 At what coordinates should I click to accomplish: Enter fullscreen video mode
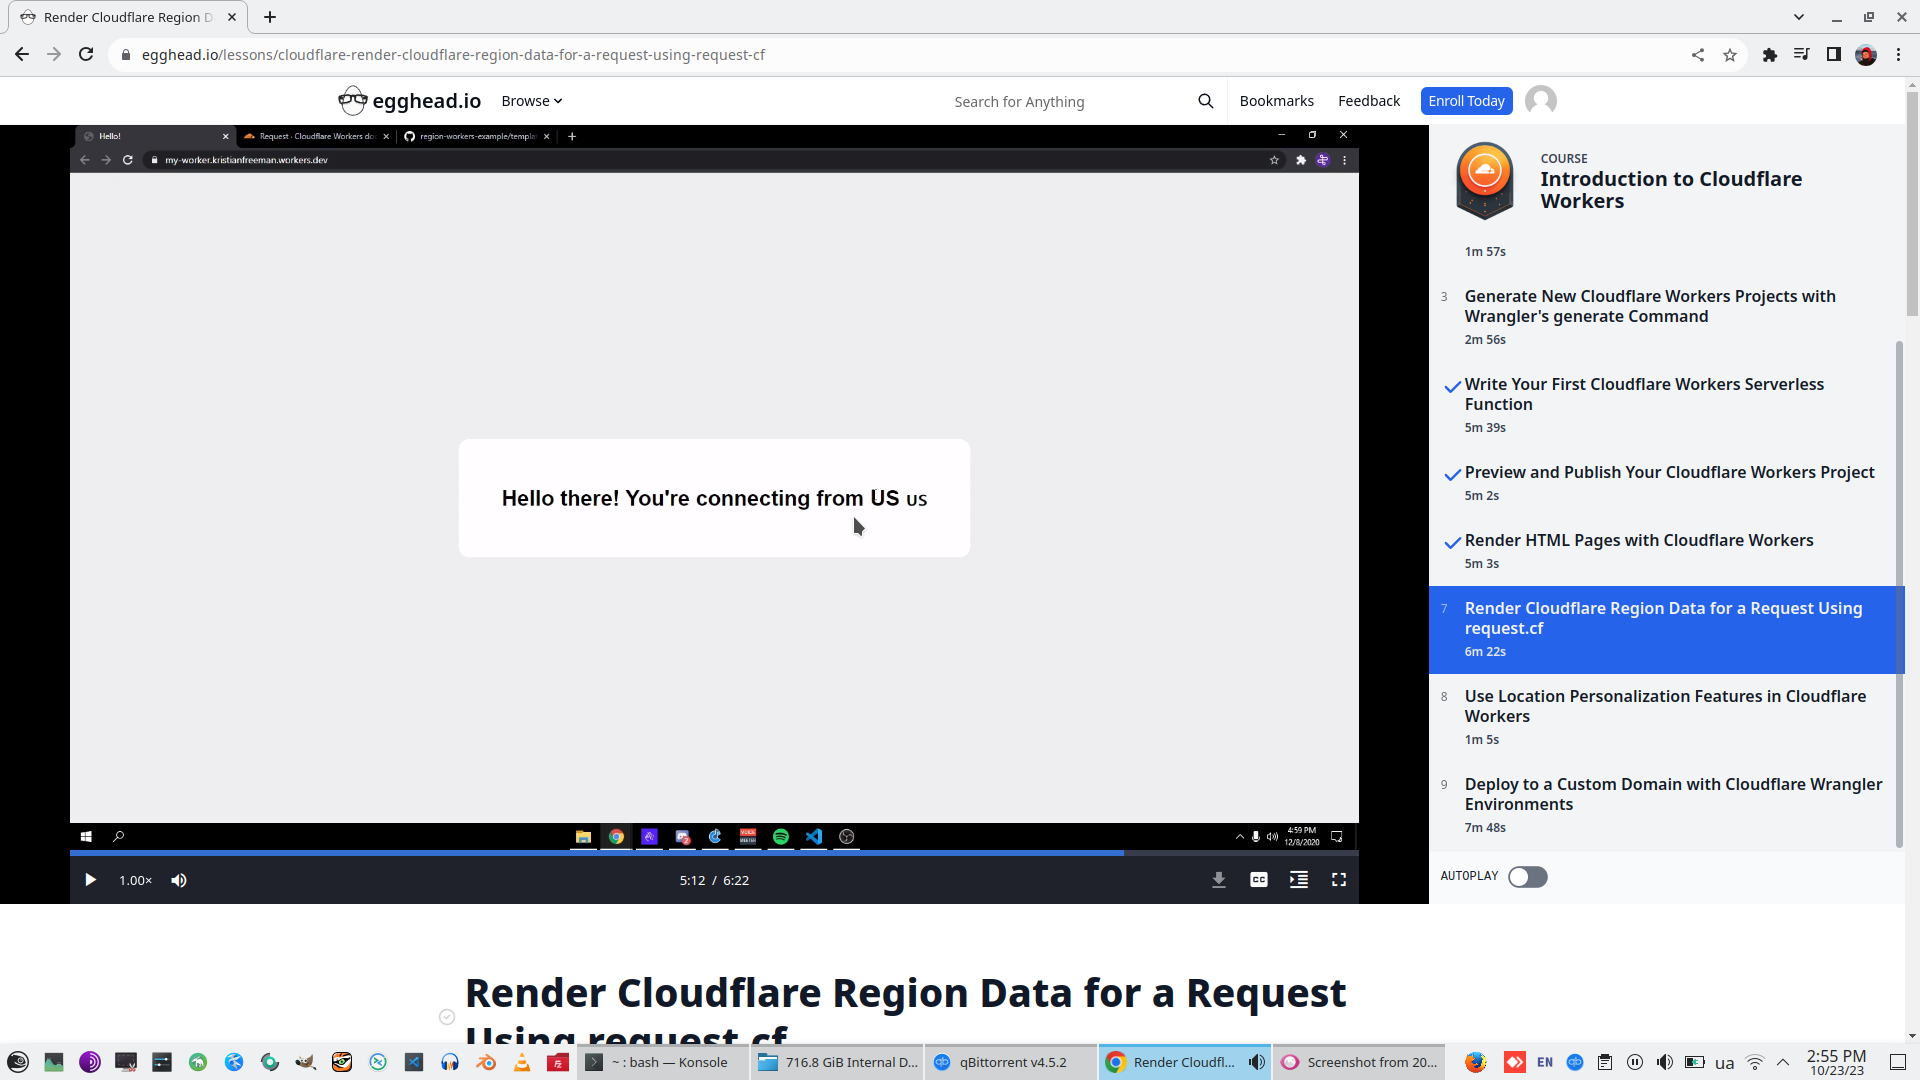click(x=1338, y=880)
